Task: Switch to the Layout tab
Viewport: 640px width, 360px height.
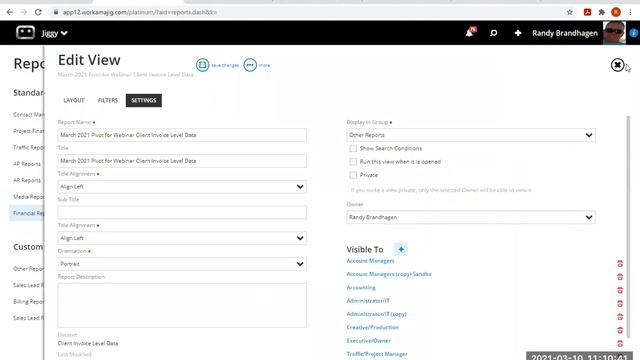Action: click(x=74, y=100)
